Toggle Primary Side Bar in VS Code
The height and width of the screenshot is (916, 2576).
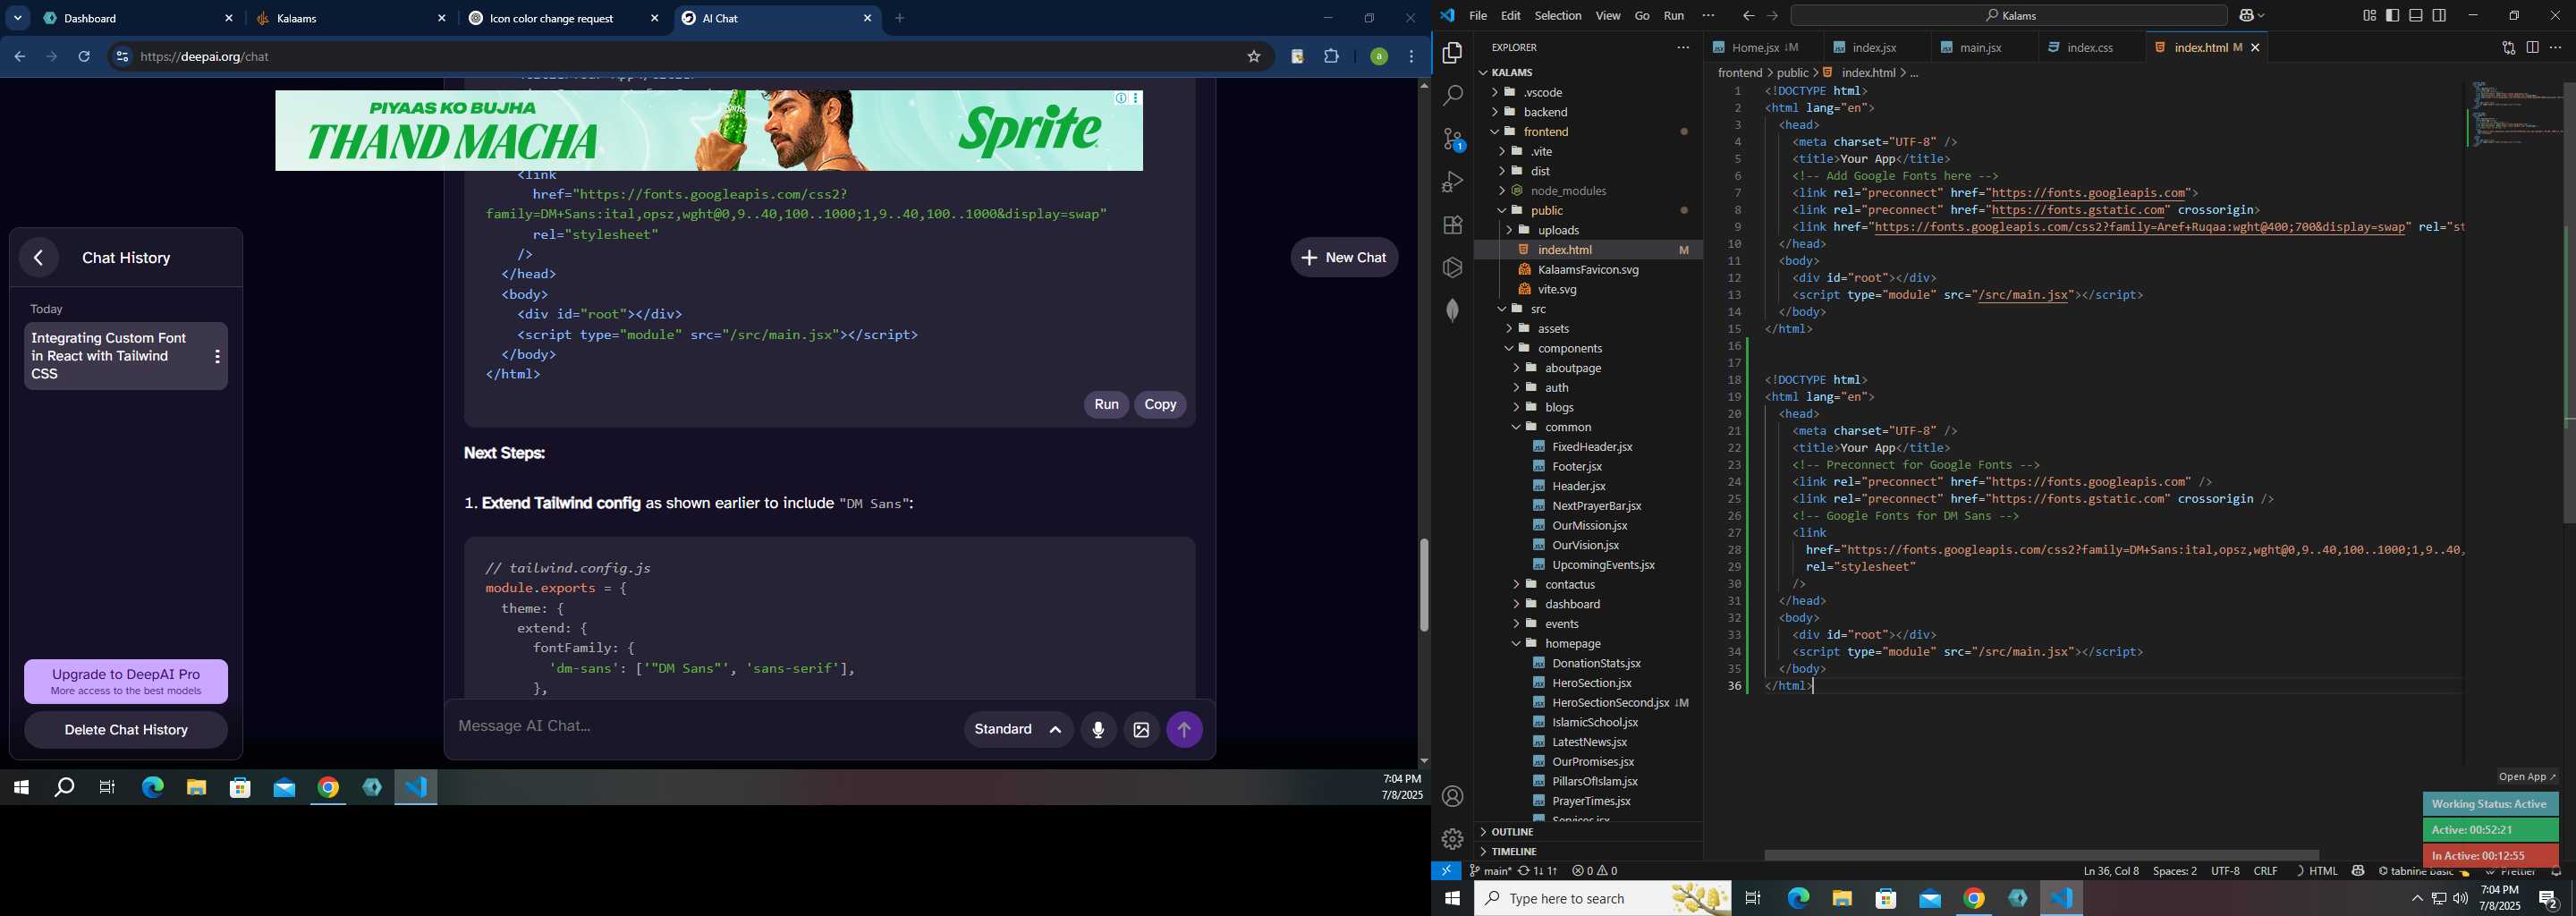2393,15
